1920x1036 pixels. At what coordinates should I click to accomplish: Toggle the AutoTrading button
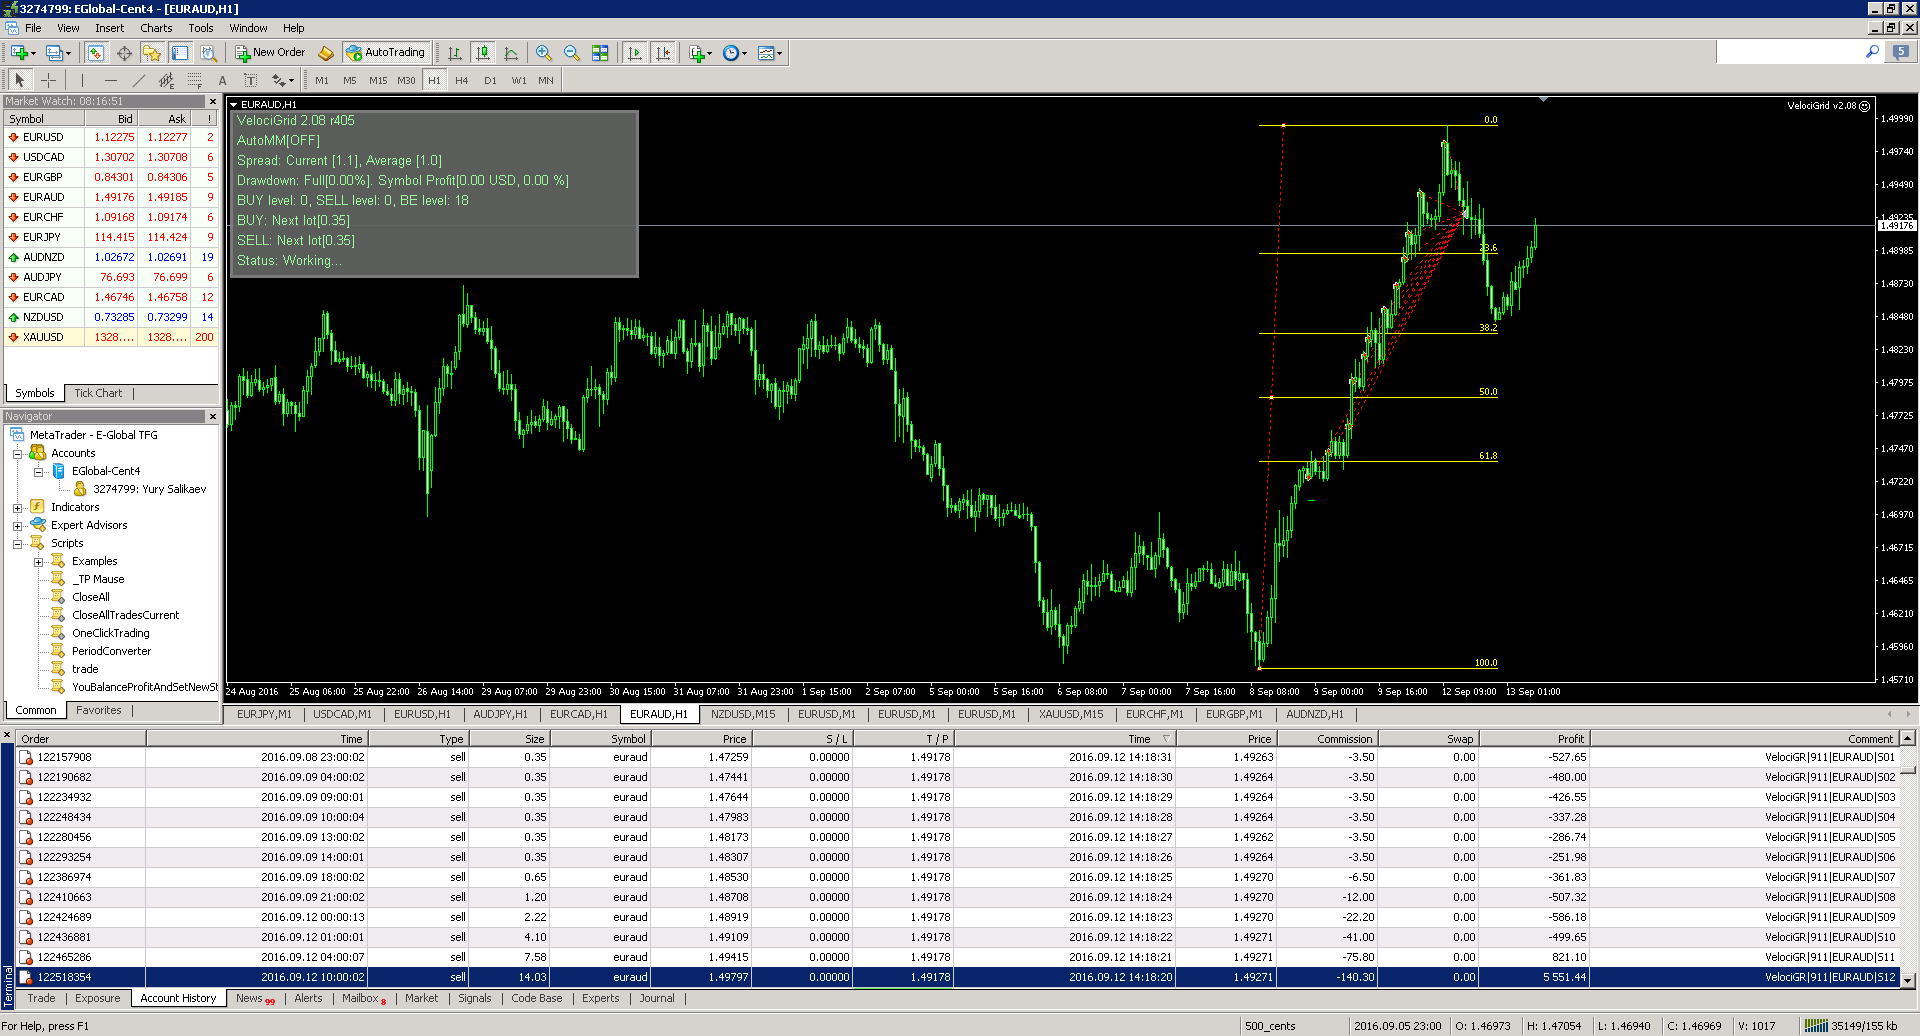coord(386,53)
